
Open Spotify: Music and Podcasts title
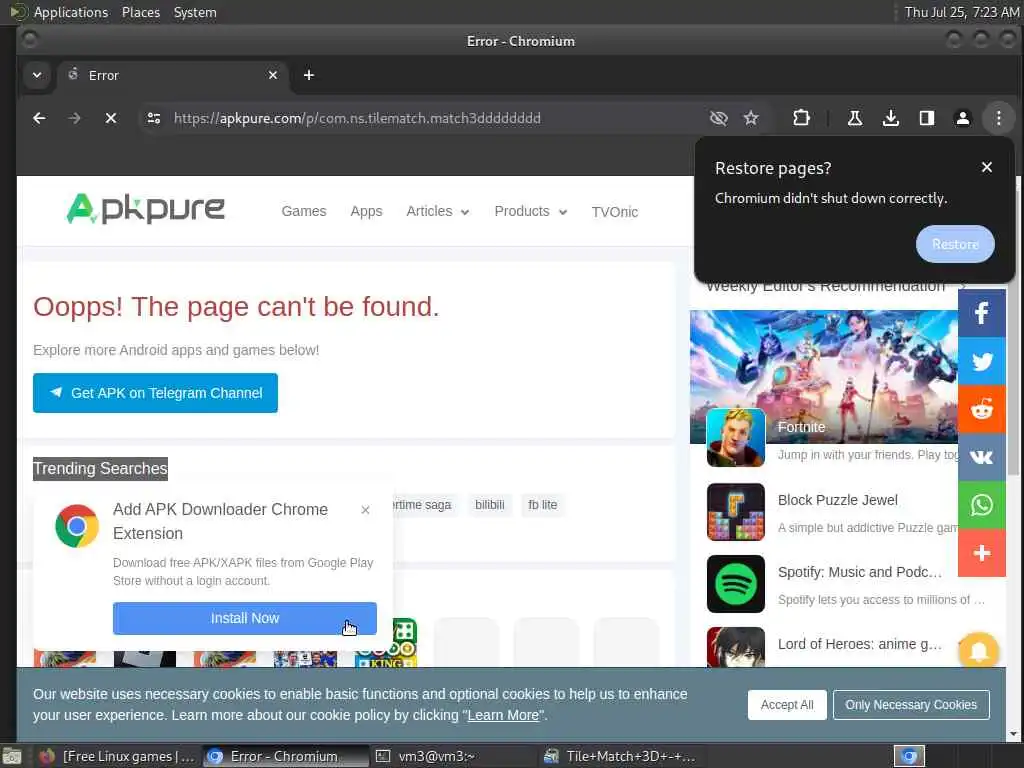coord(859,572)
